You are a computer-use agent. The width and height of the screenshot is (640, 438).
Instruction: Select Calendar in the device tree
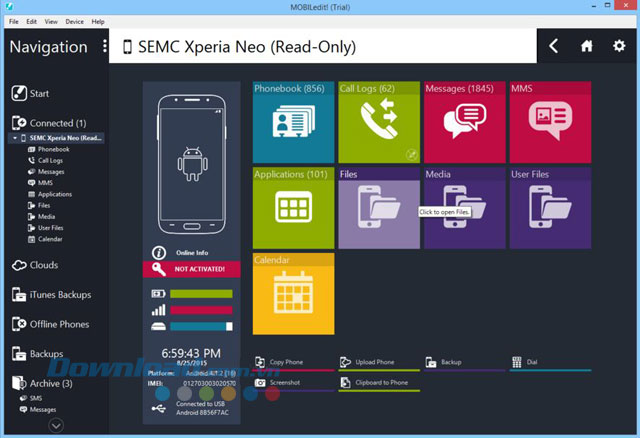tap(45, 239)
